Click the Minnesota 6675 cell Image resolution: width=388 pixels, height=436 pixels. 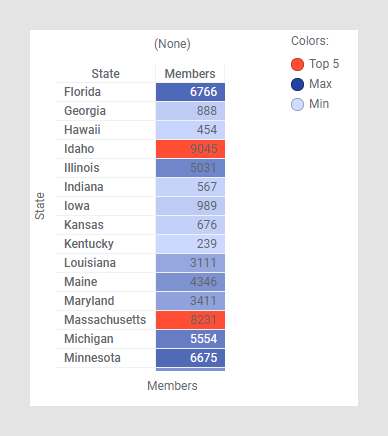pos(190,358)
